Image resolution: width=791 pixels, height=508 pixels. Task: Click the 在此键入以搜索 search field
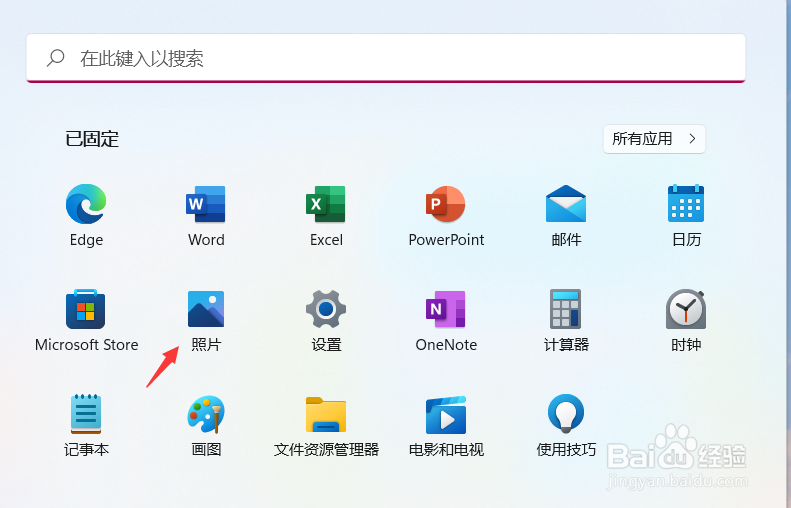386,58
